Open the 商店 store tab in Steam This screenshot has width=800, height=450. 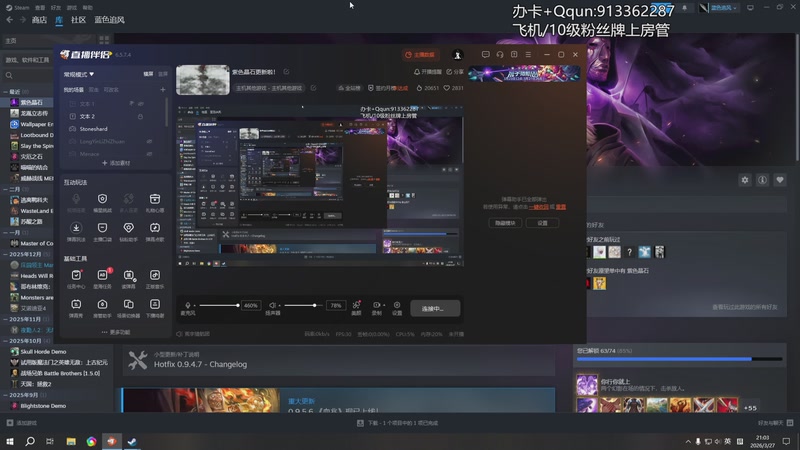(39, 20)
